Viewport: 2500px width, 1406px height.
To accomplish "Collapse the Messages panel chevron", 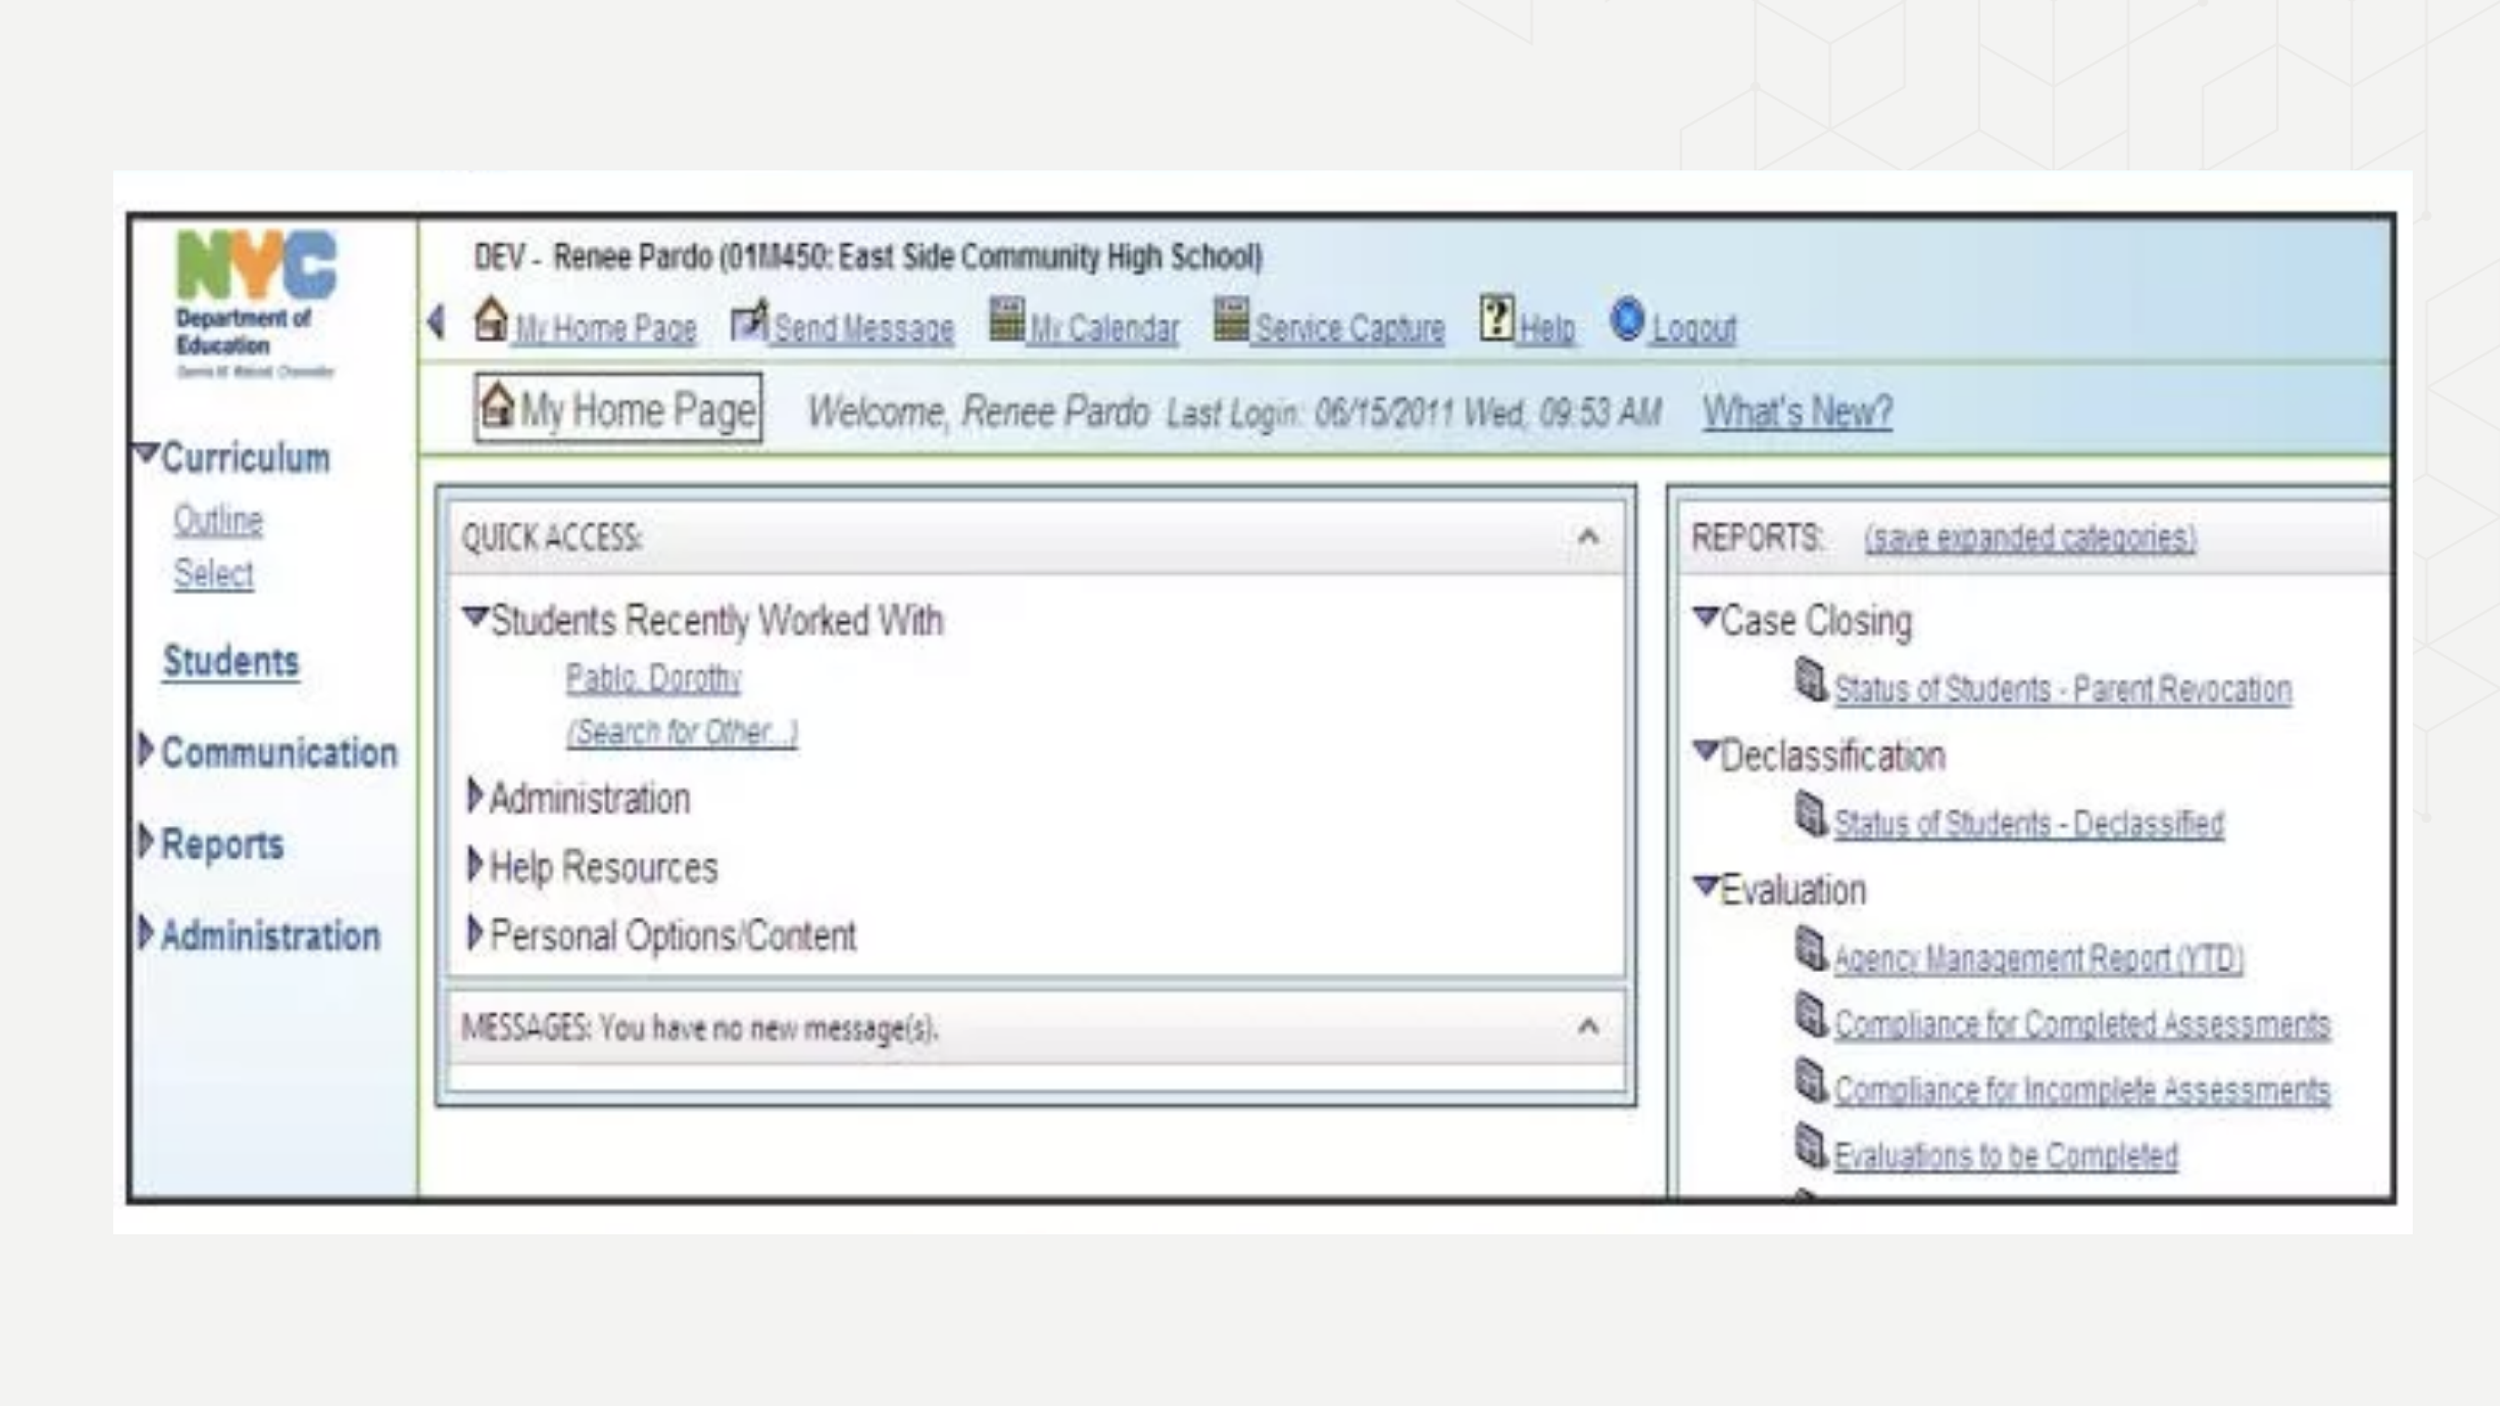I will pos(1587,1027).
